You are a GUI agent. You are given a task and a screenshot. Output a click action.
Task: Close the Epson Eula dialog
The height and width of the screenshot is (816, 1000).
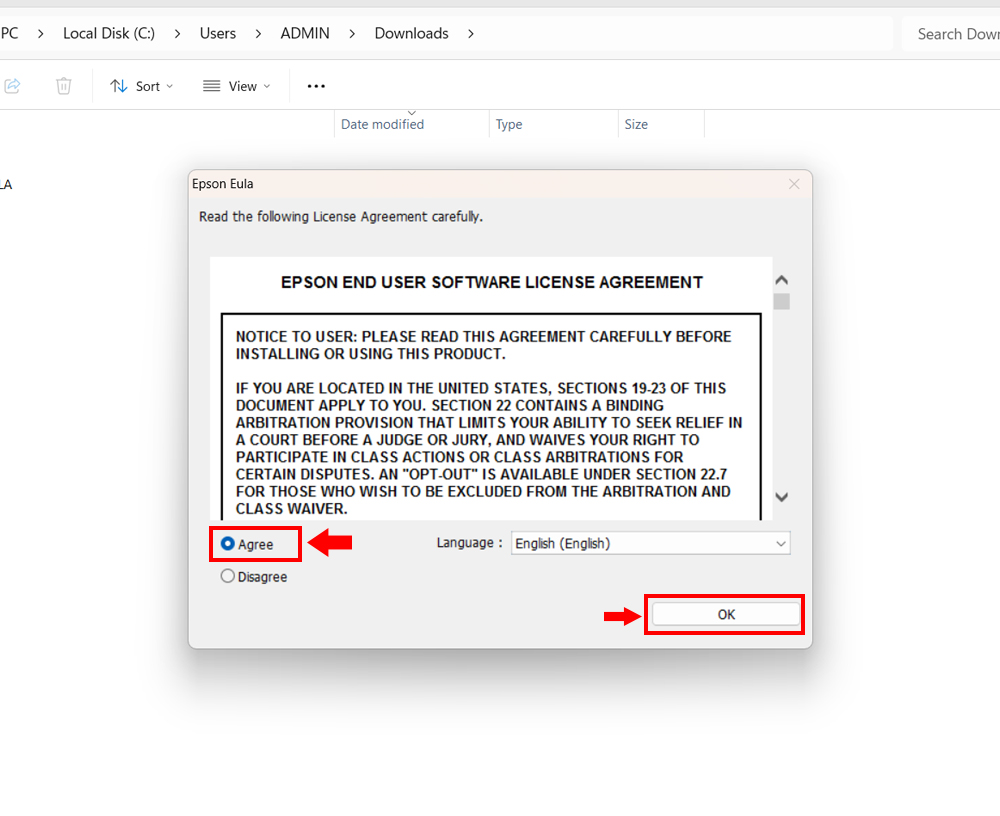click(794, 184)
